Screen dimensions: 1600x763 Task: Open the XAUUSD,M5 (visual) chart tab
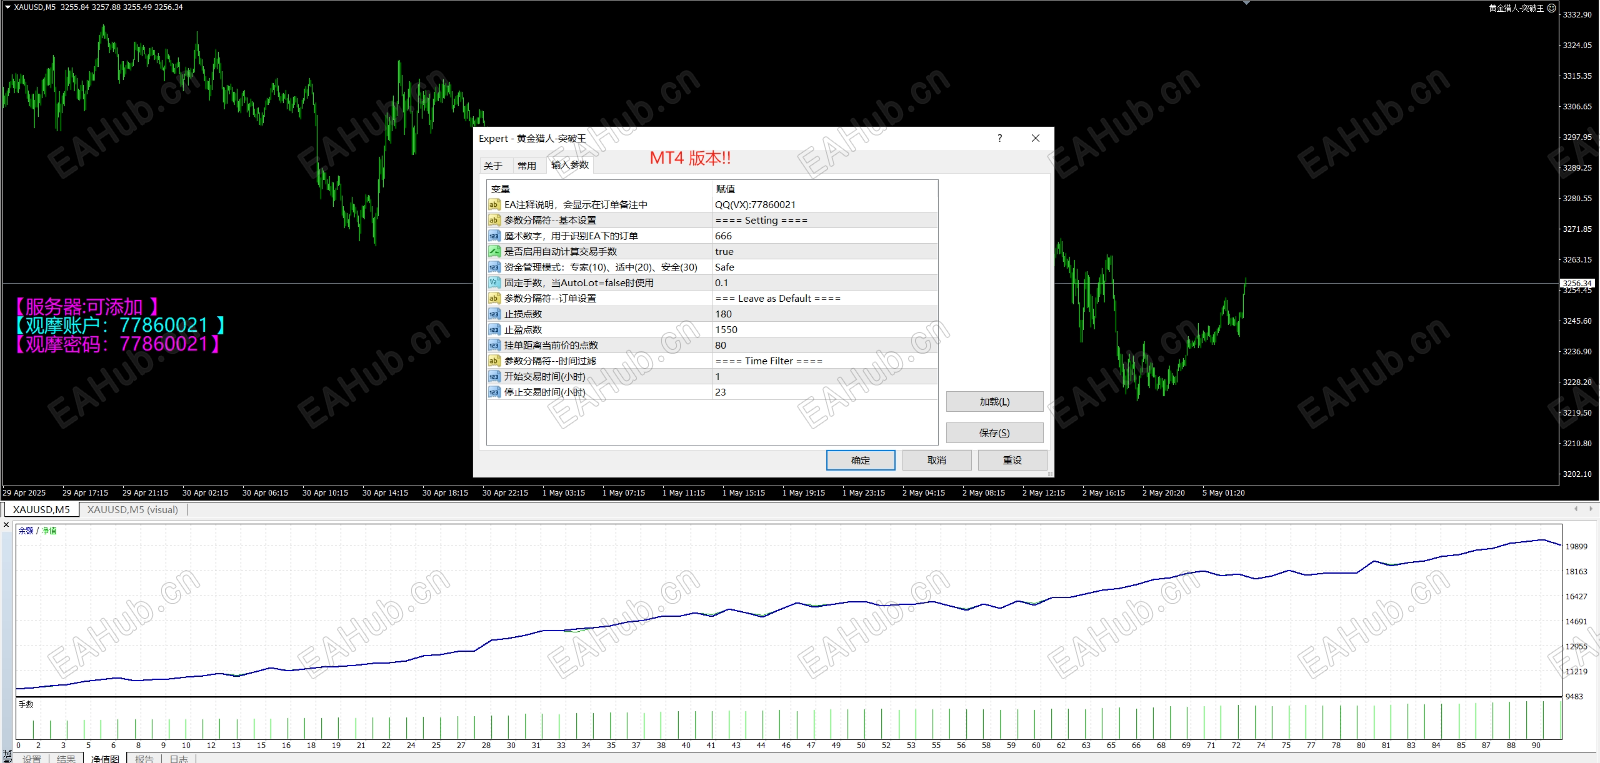(x=132, y=509)
